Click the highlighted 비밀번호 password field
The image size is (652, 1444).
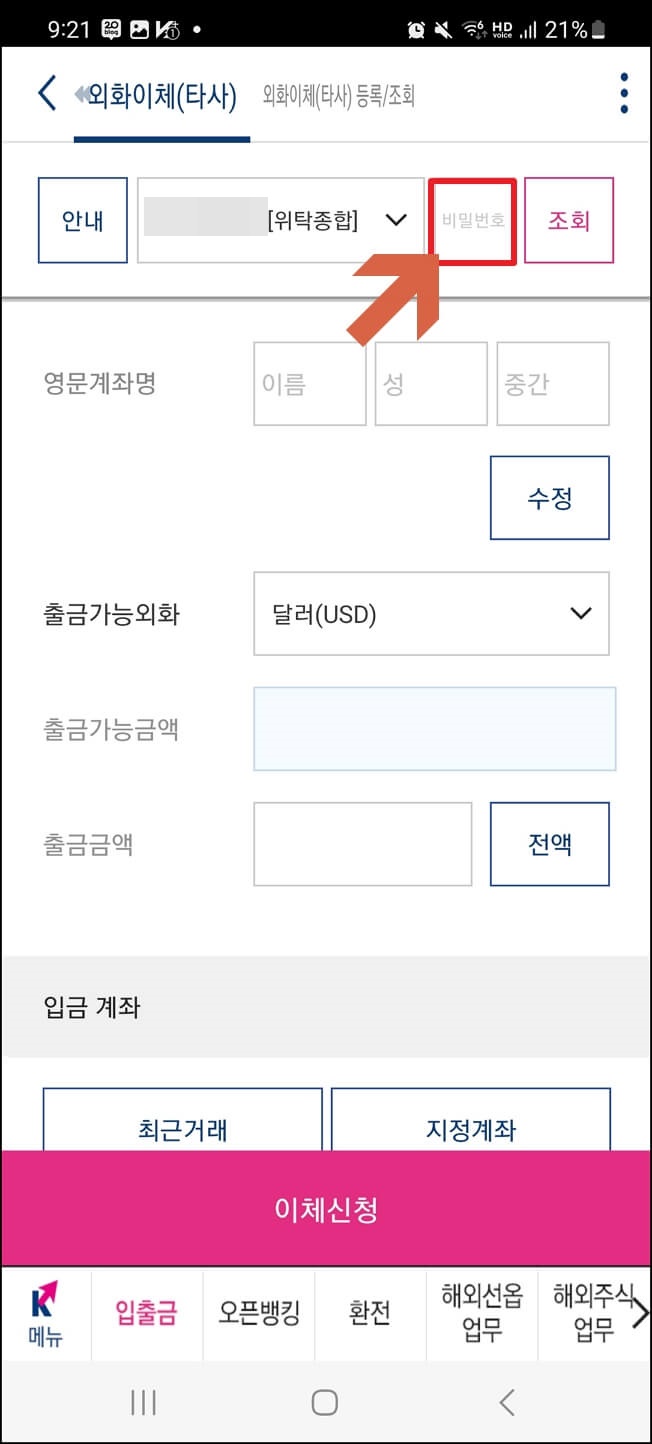click(471, 219)
